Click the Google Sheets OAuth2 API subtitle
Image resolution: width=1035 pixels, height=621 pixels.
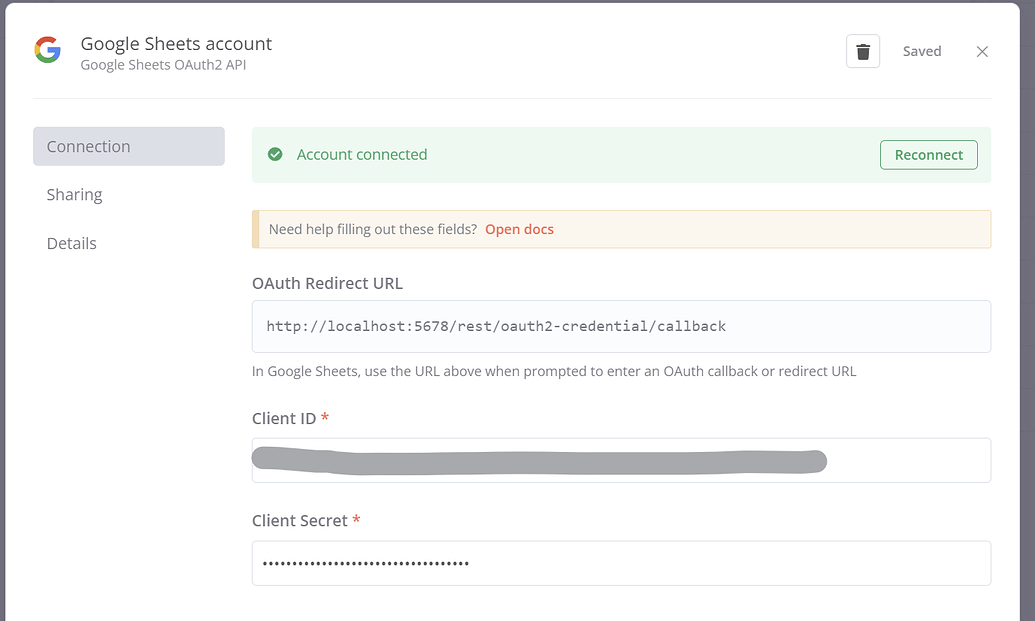(x=163, y=65)
